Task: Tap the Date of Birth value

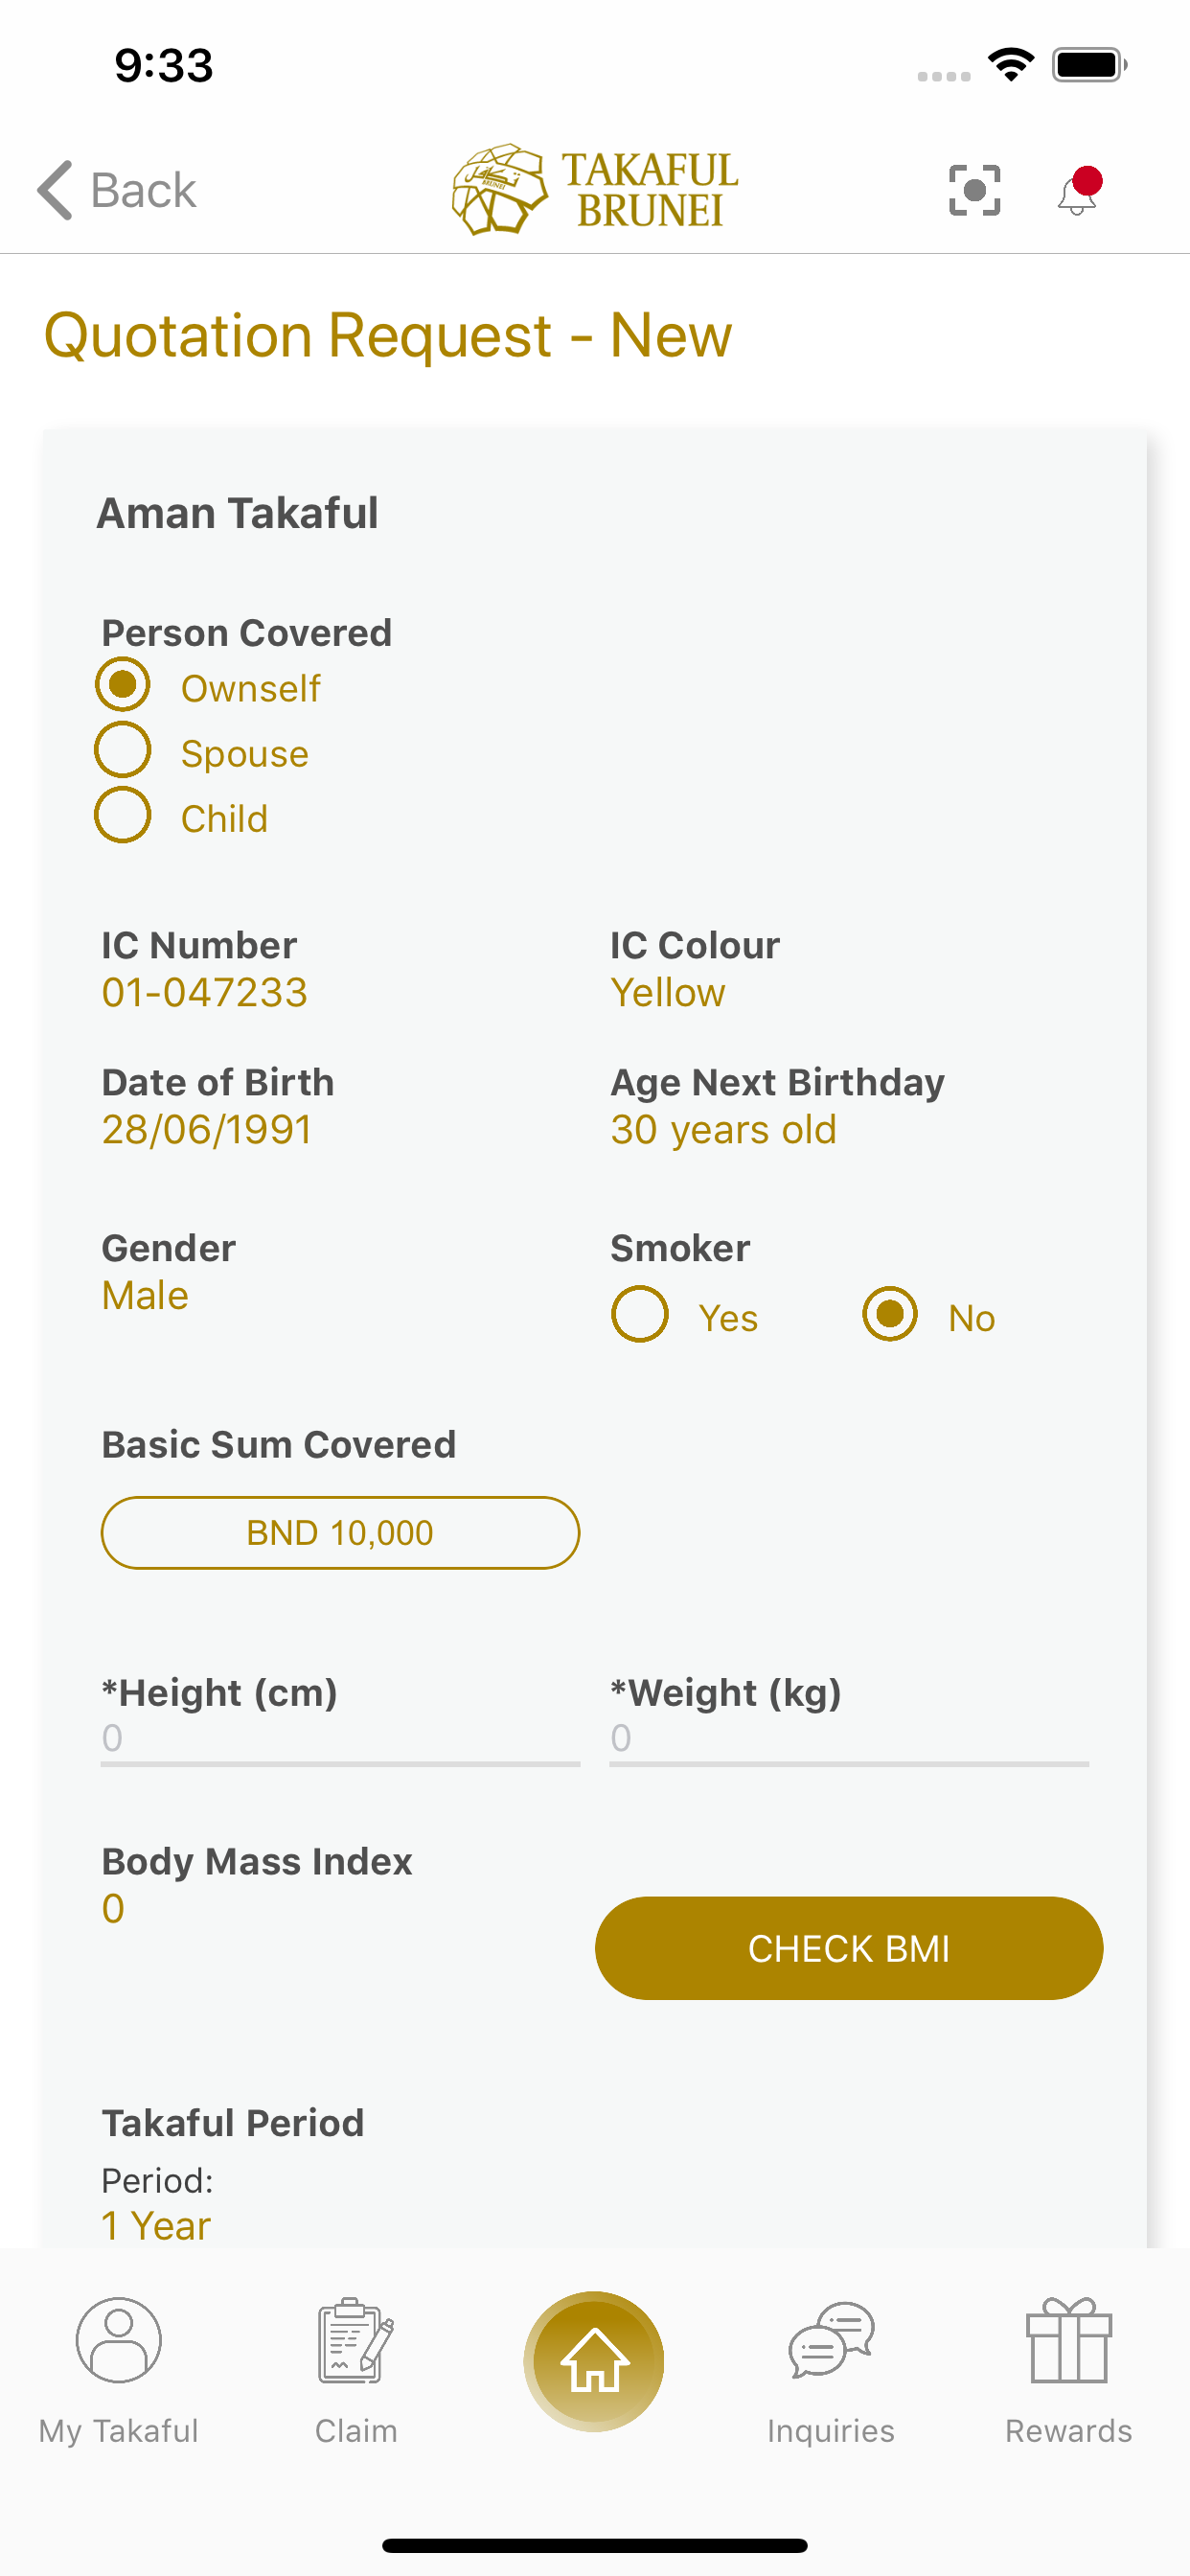Action: tap(207, 1130)
